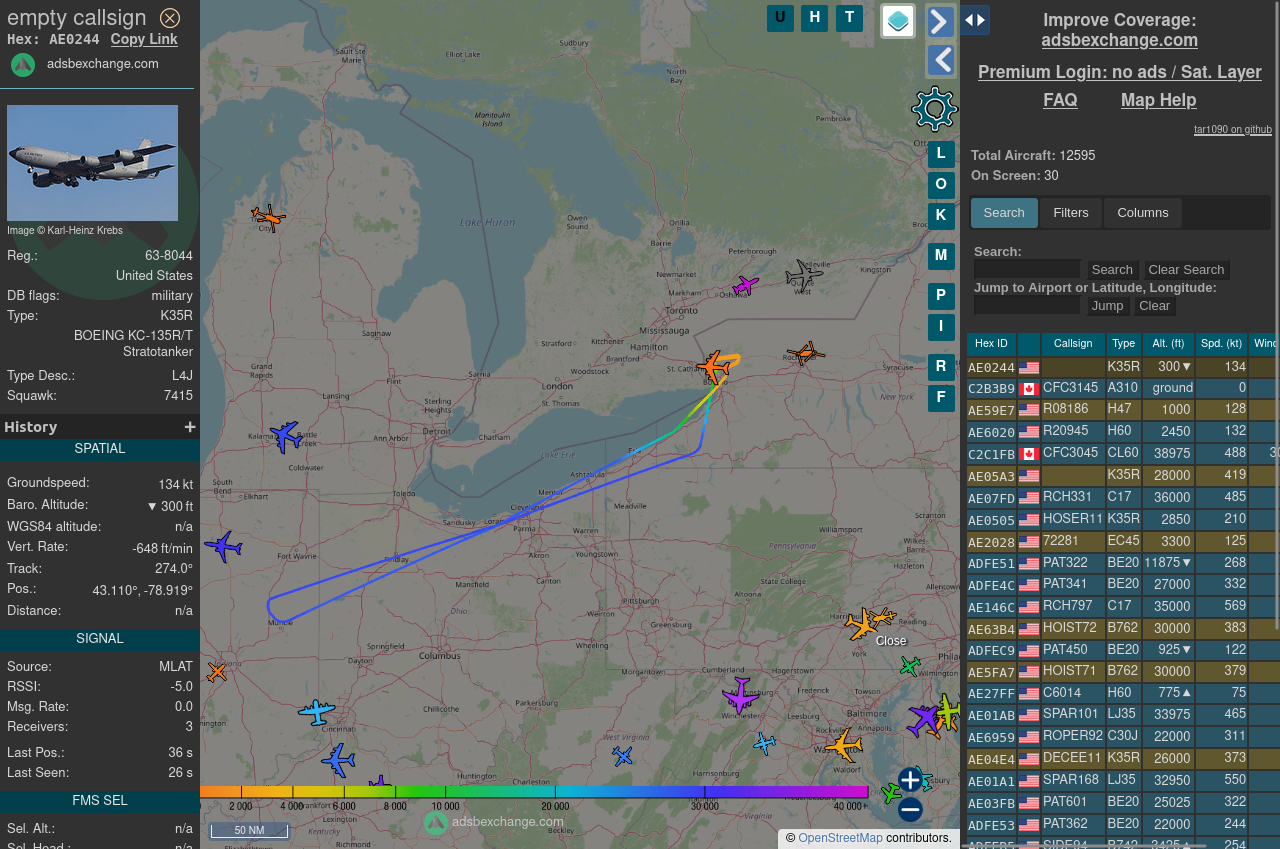Click the 50 NM scale indicator
This screenshot has width=1280, height=849.
[x=249, y=831]
